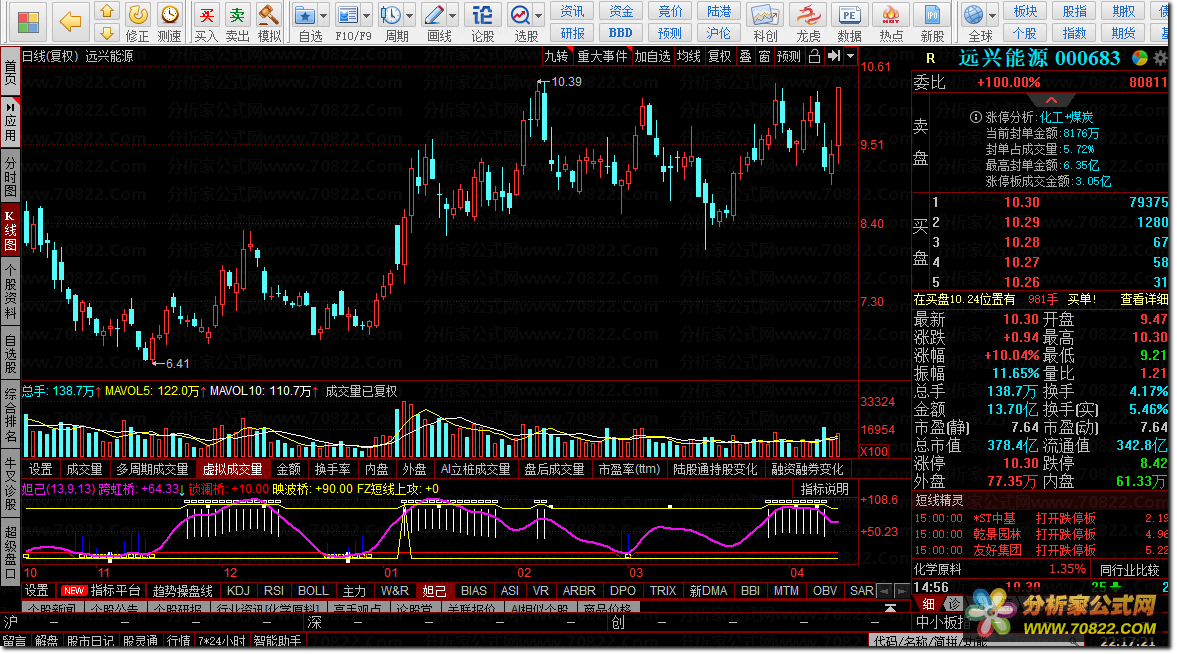Viewport: 1177px width, 654px height.
Task: Toggle 预测 forecast on the chart
Action: tap(788, 56)
